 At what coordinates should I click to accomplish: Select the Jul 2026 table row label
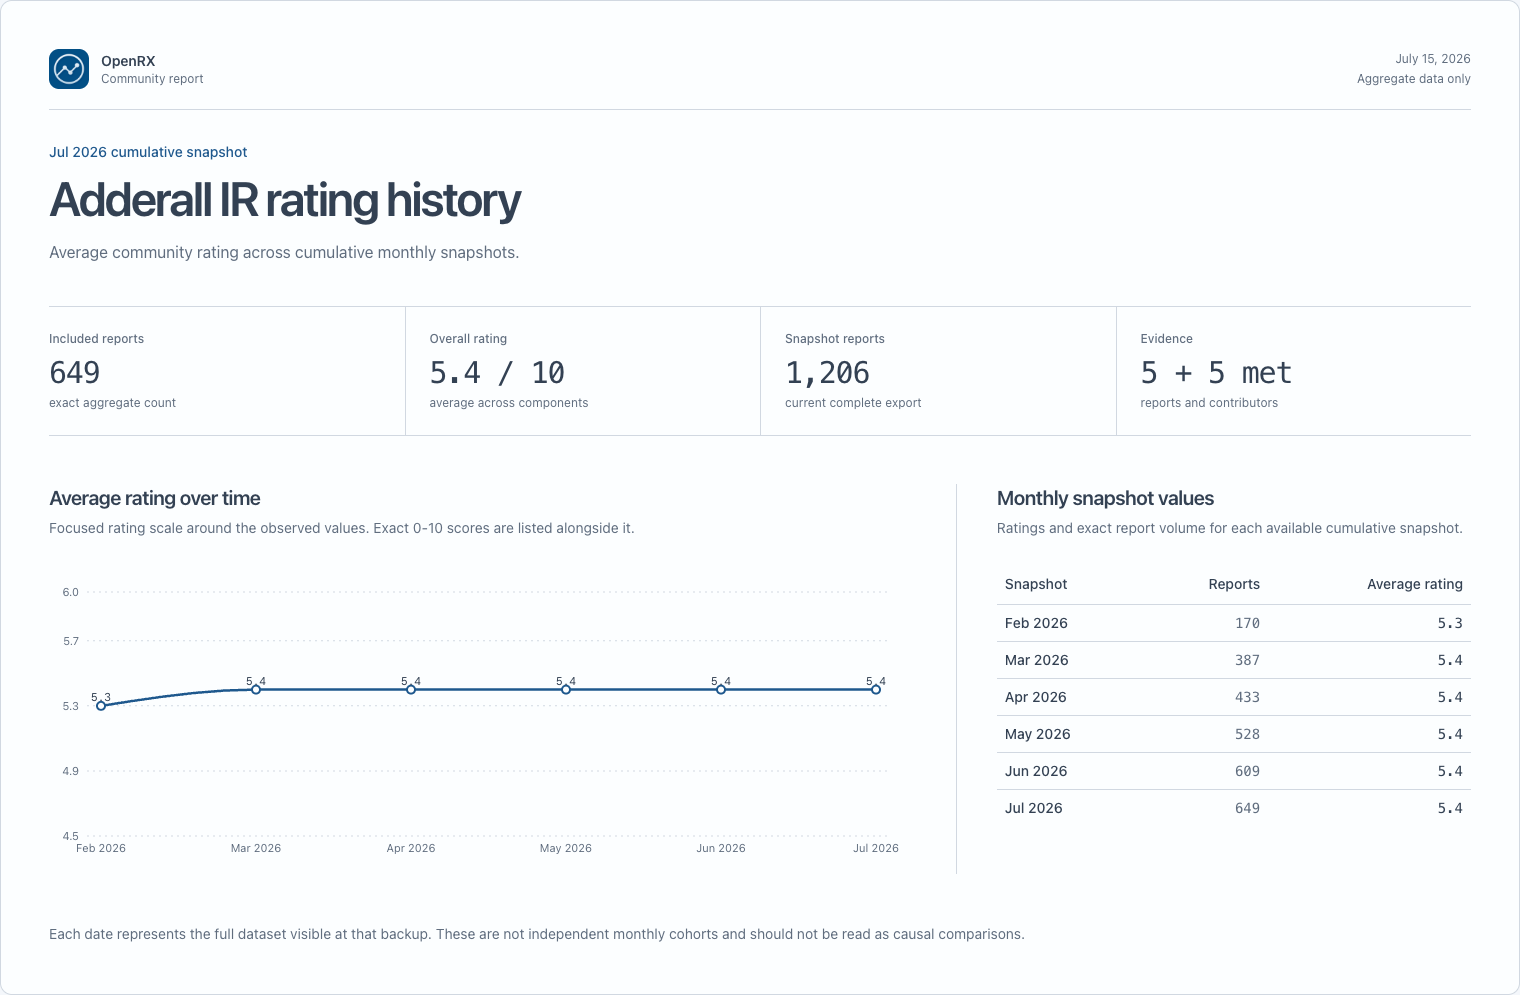[1034, 808]
